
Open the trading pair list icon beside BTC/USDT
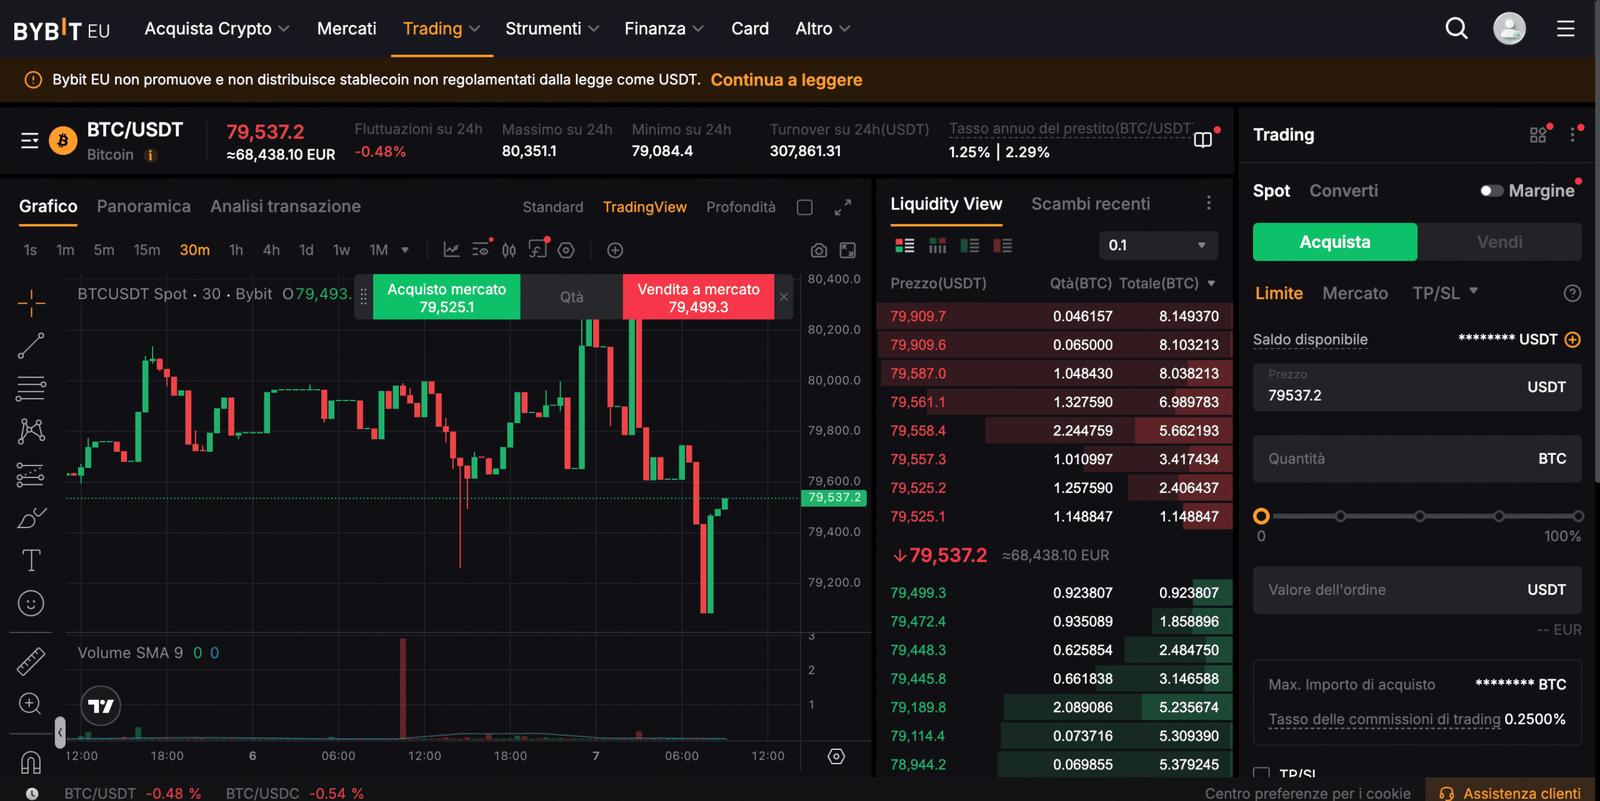30,141
